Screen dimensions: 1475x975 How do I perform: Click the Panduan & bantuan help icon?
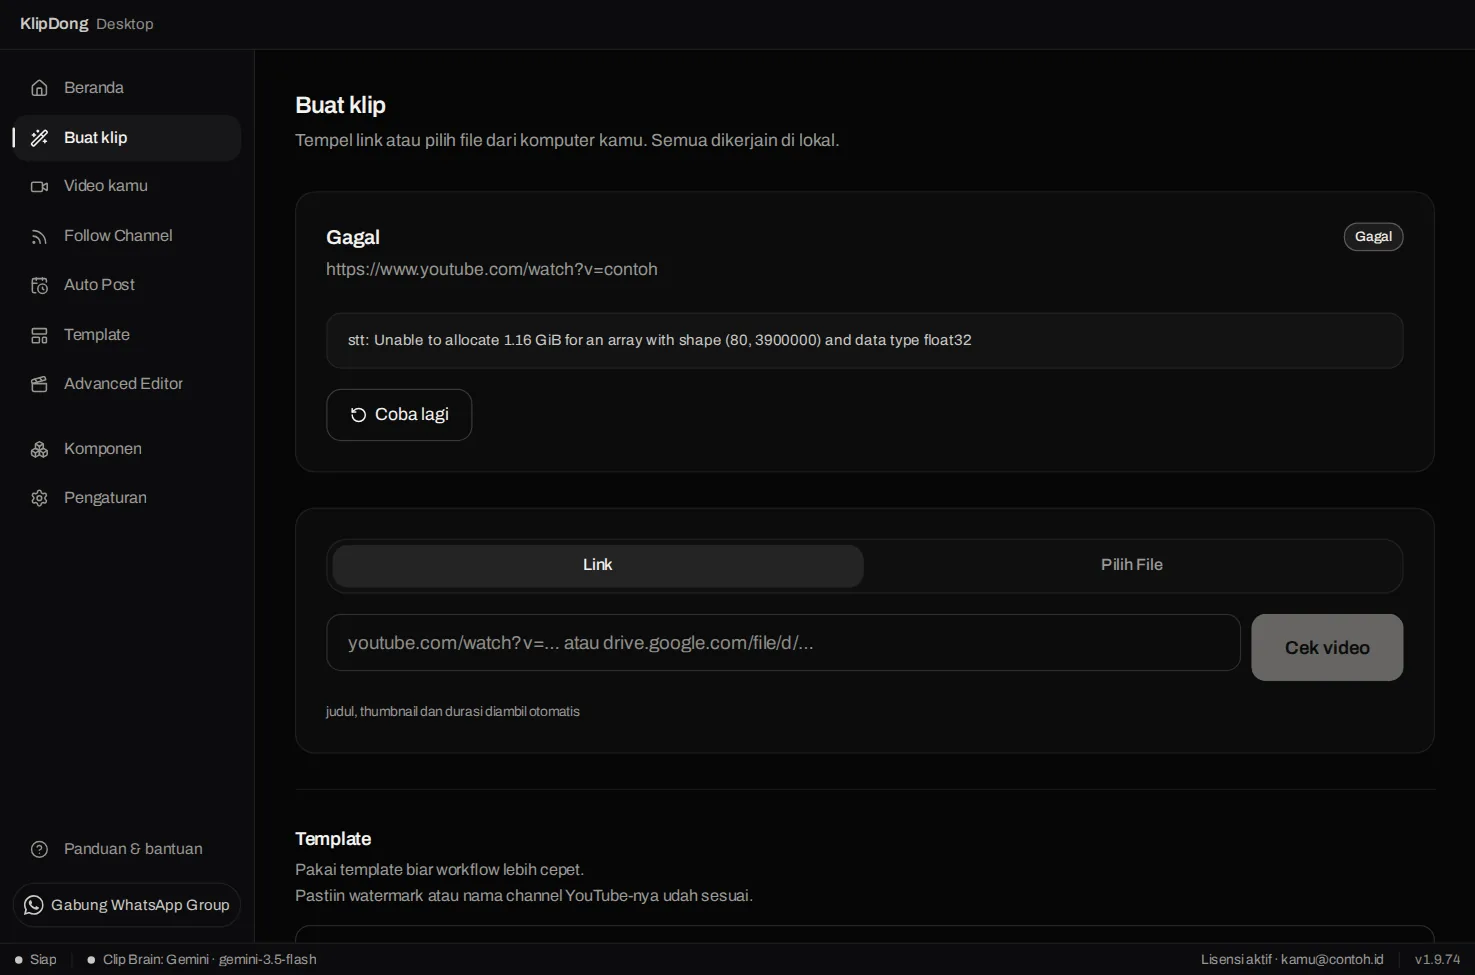click(39, 849)
